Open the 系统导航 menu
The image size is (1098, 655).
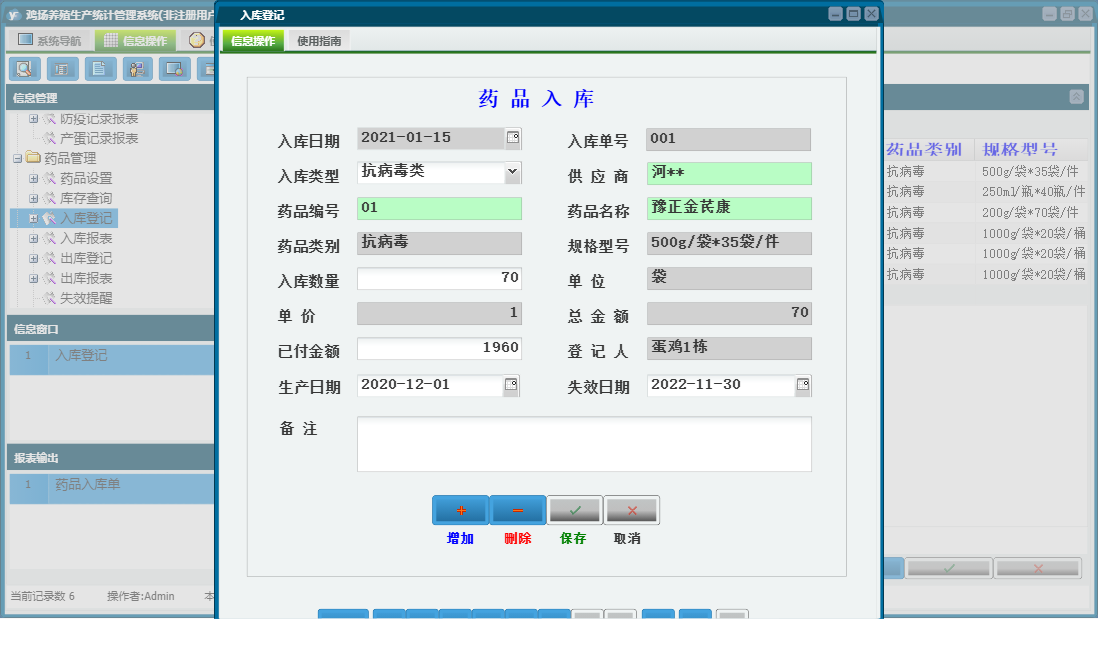pos(48,40)
